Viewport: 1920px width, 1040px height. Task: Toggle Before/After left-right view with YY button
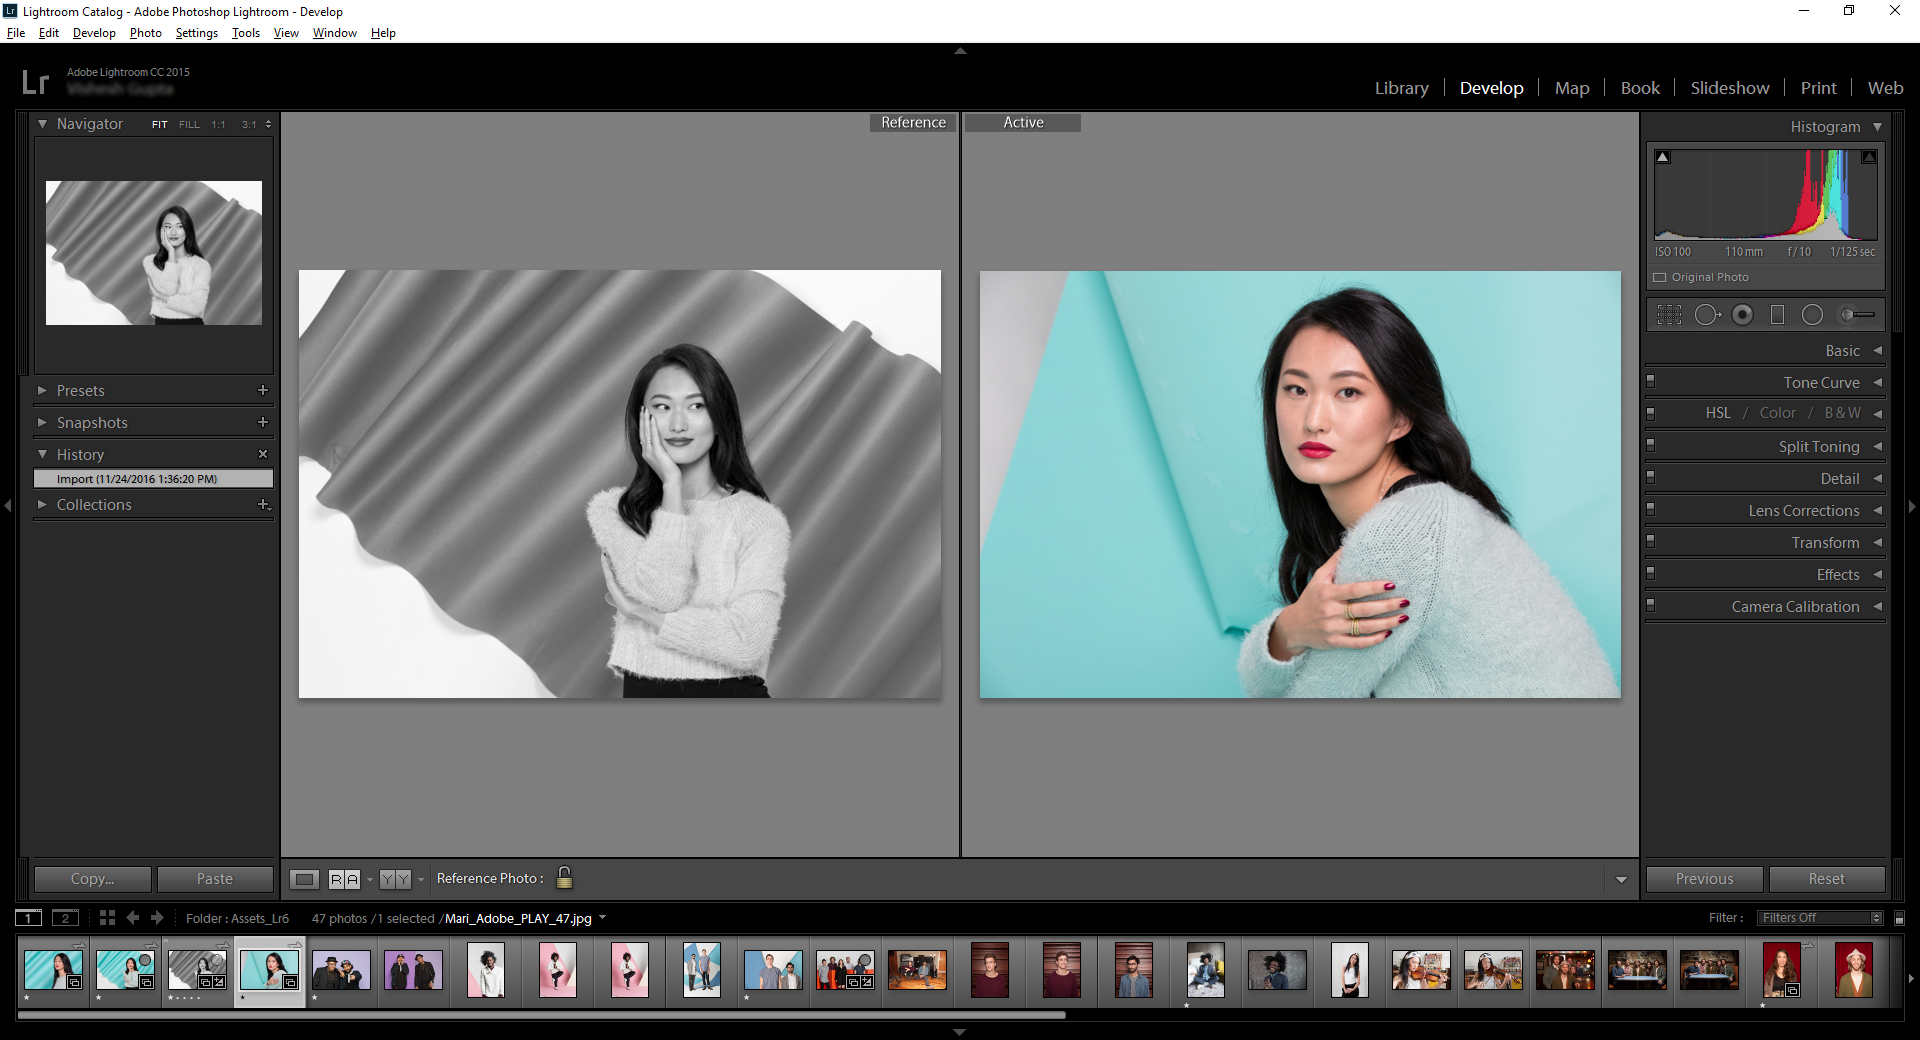[396, 879]
